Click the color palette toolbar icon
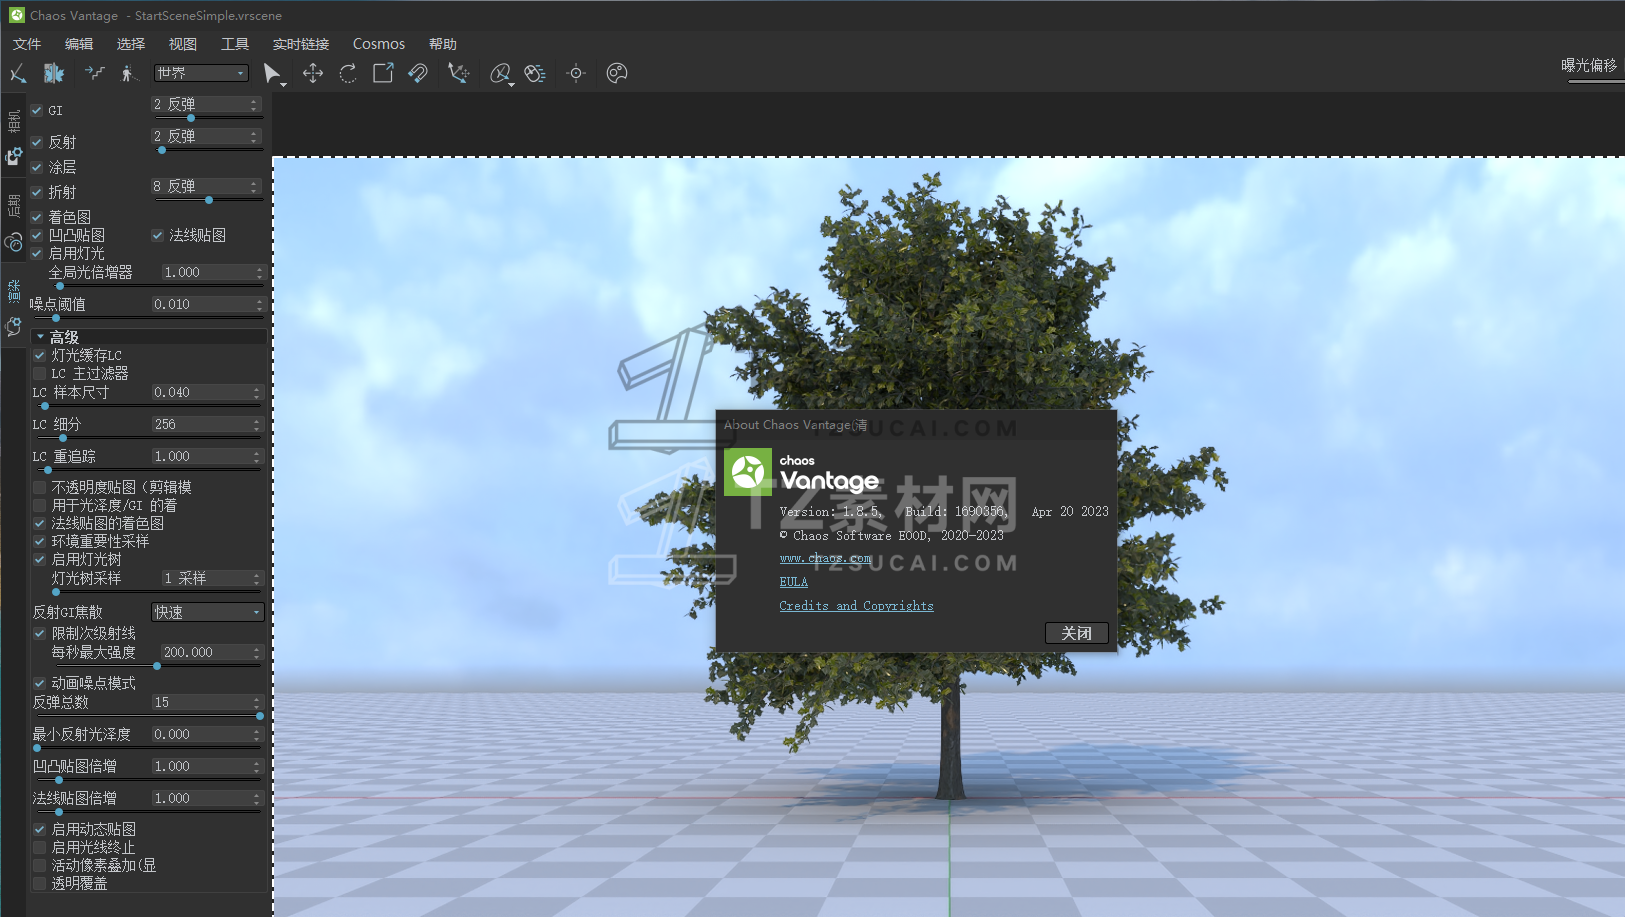This screenshot has height=917, width=1625. [x=617, y=73]
